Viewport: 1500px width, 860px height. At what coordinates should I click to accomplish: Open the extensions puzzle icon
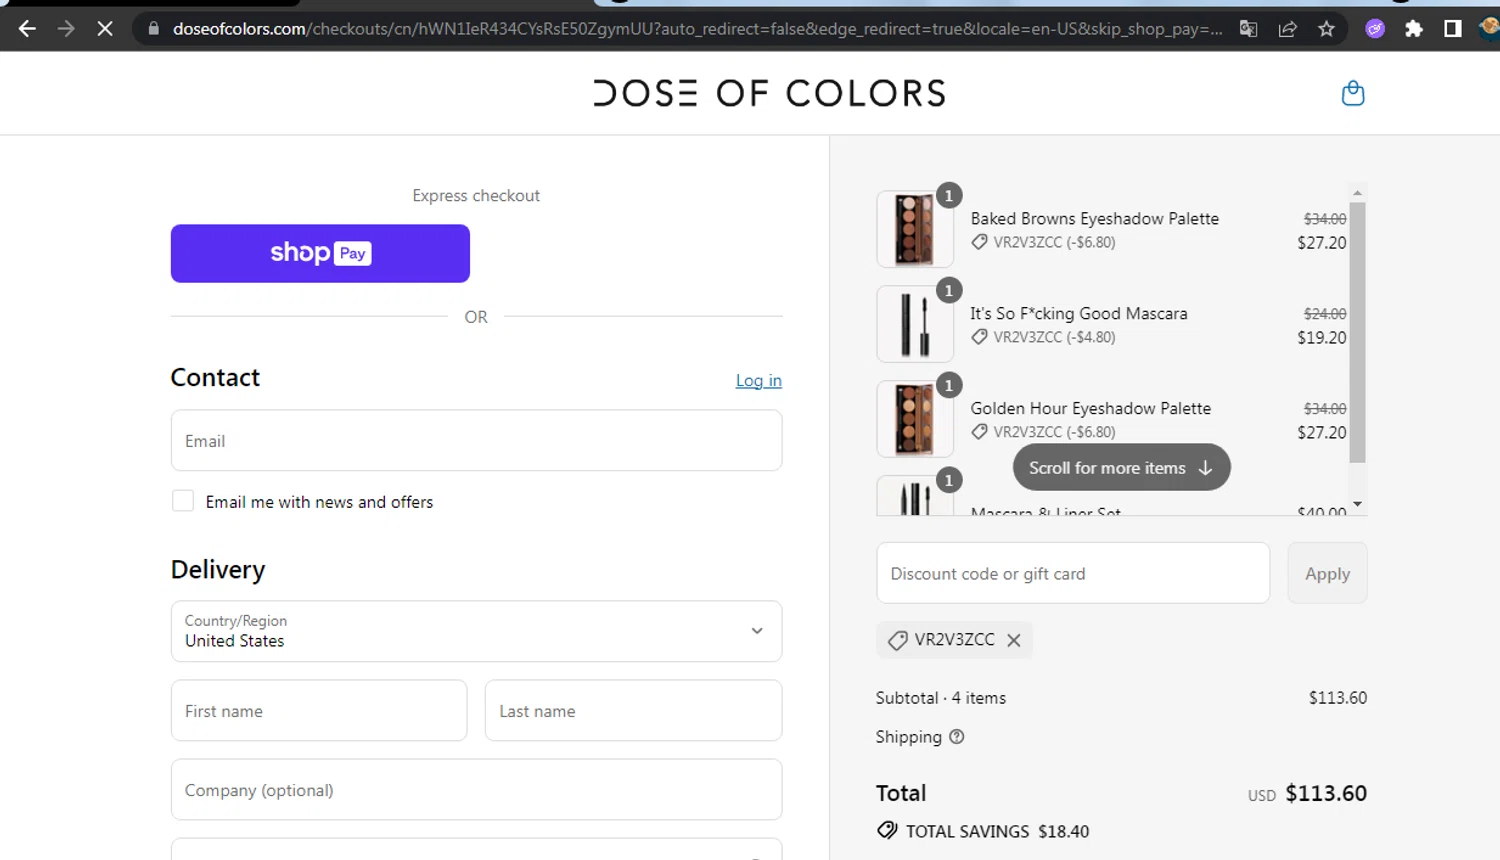[x=1413, y=29]
